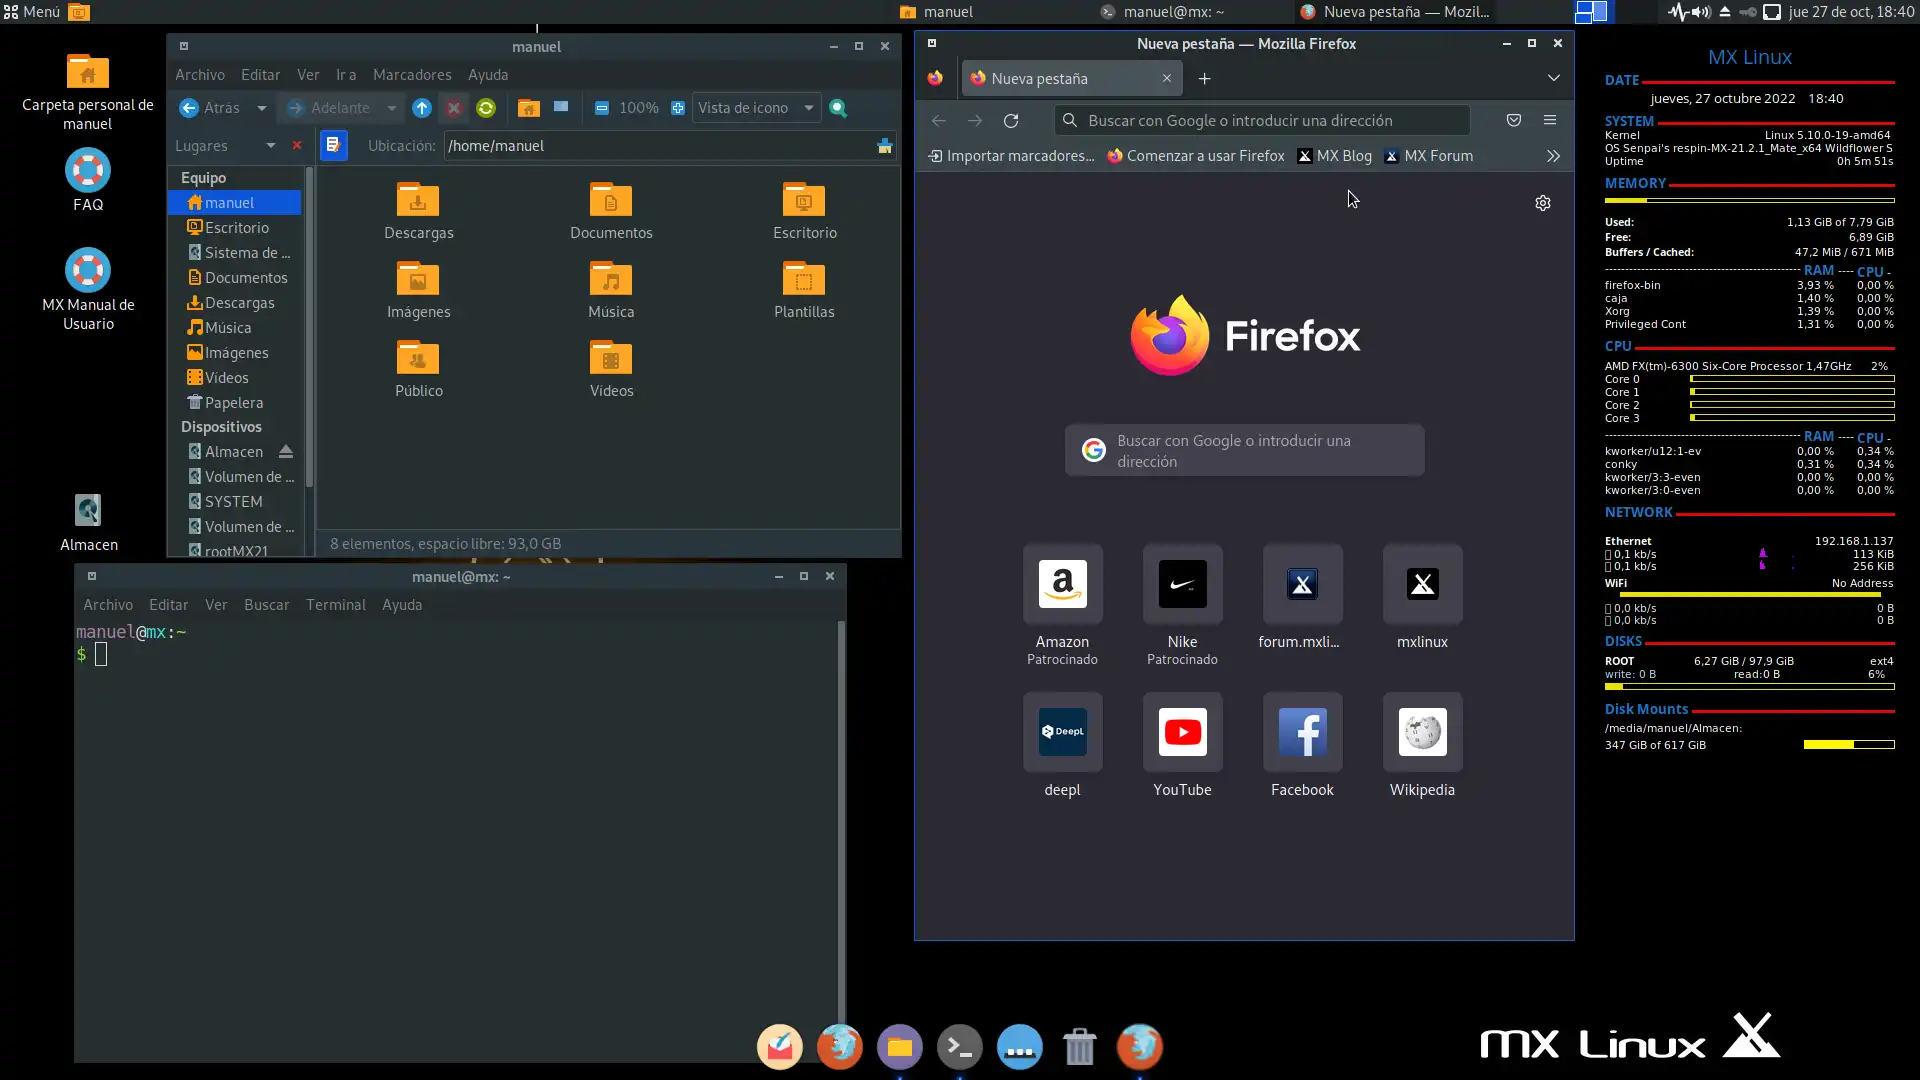Open the Buscar menu in the terminal window

pos(267,605)
